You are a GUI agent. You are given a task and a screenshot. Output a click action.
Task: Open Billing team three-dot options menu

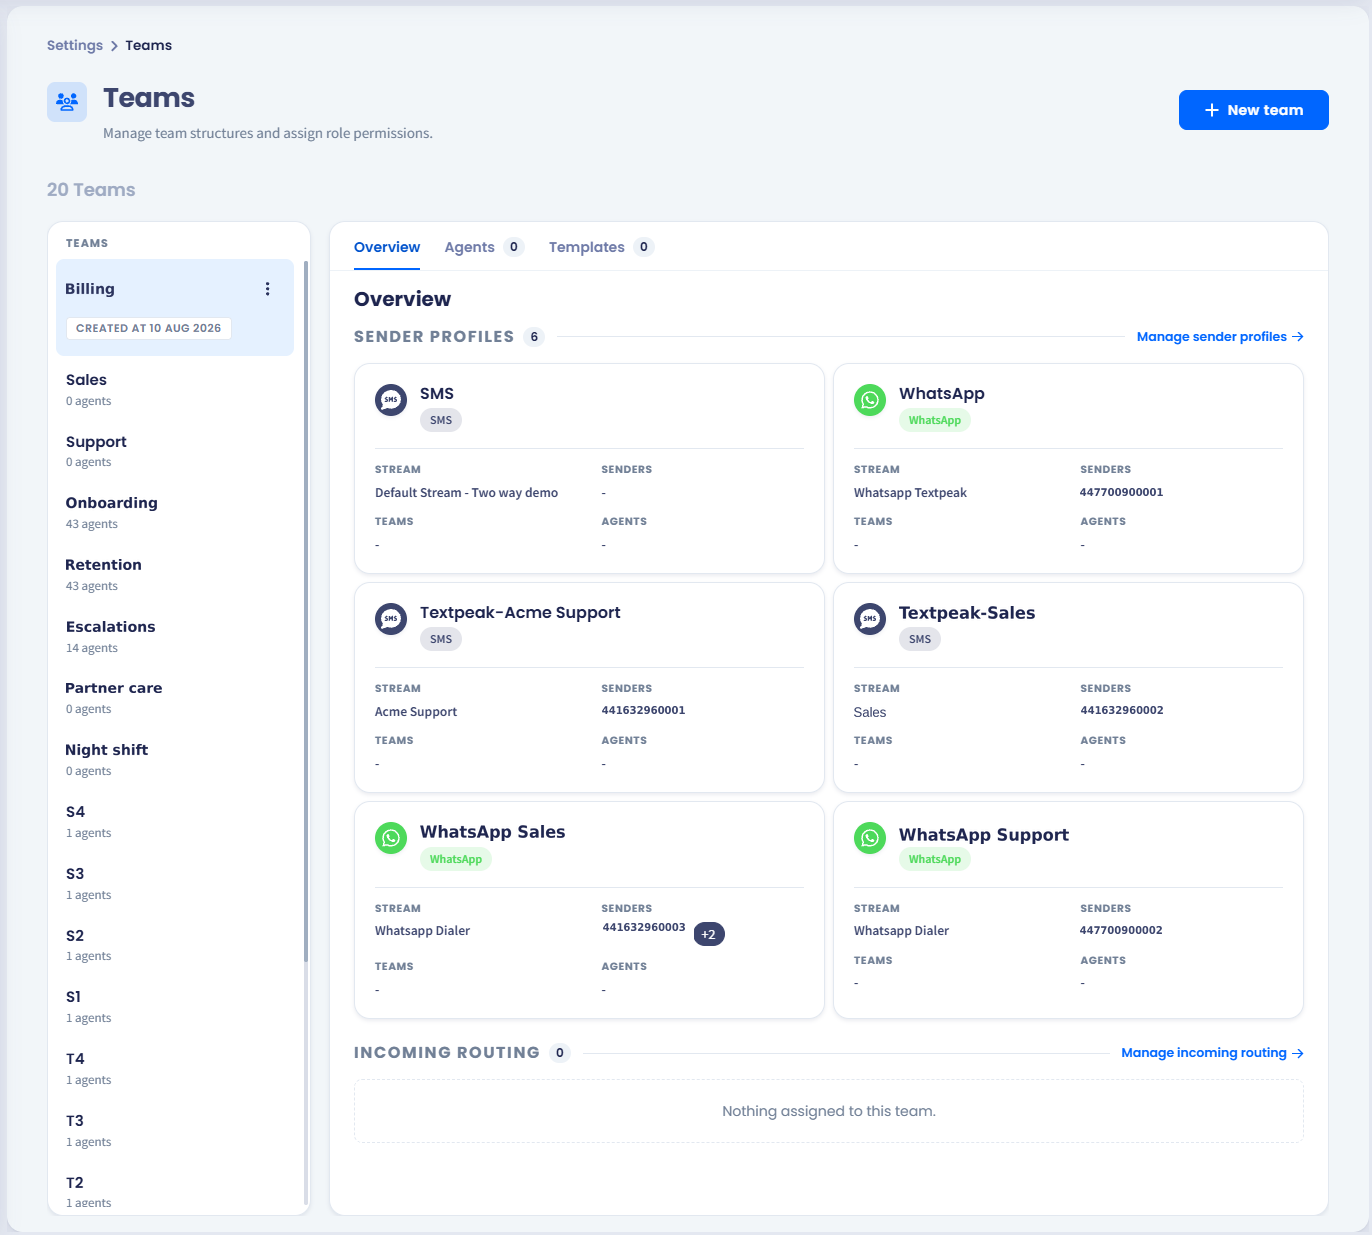click(x=267, y=289)
